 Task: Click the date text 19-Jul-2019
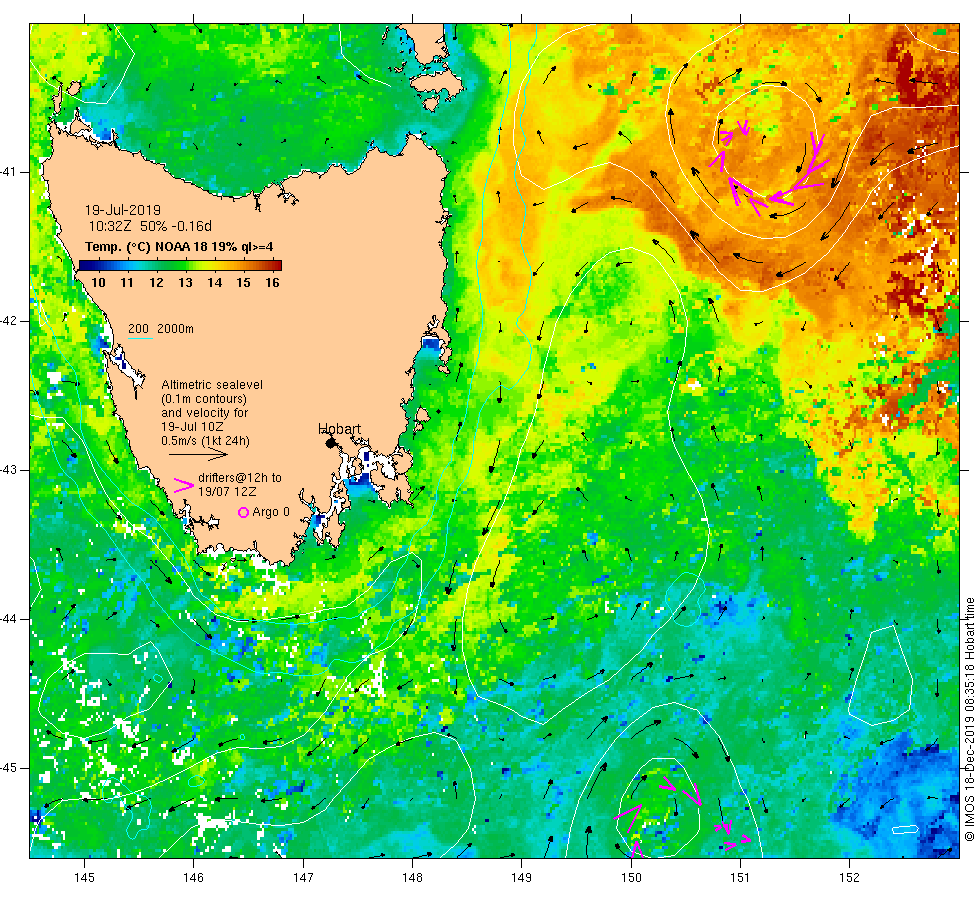[122, 210]
